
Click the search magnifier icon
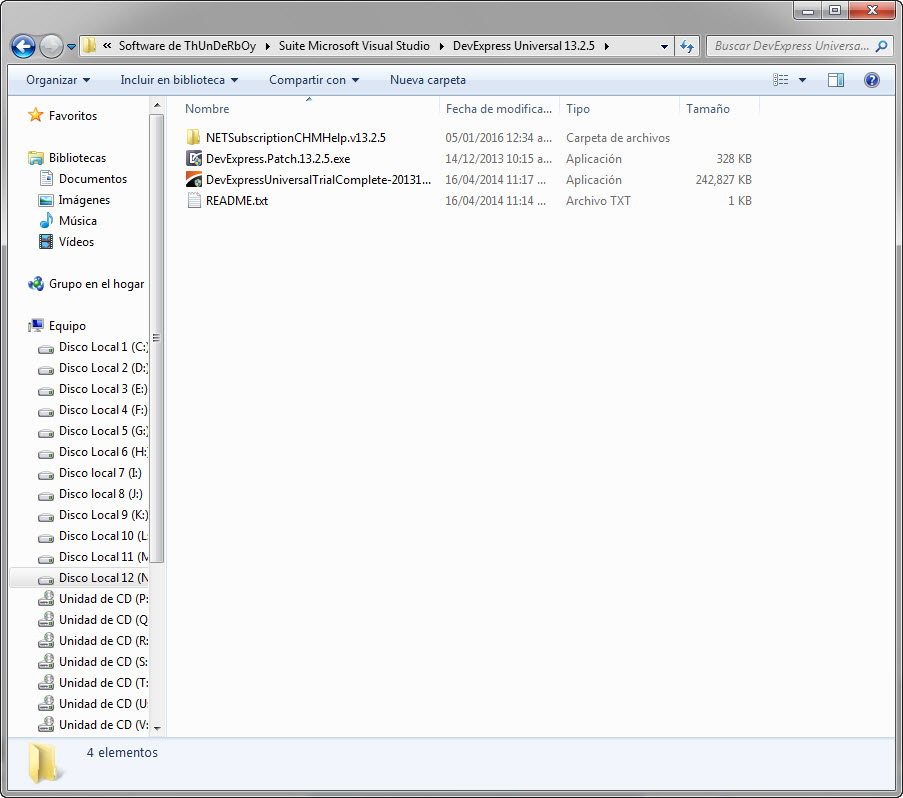click(x=881, y=46)
